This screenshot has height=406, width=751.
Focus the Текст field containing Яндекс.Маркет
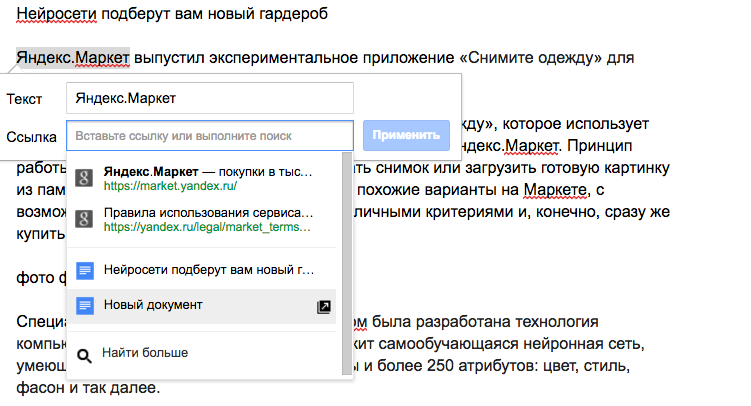210,98
